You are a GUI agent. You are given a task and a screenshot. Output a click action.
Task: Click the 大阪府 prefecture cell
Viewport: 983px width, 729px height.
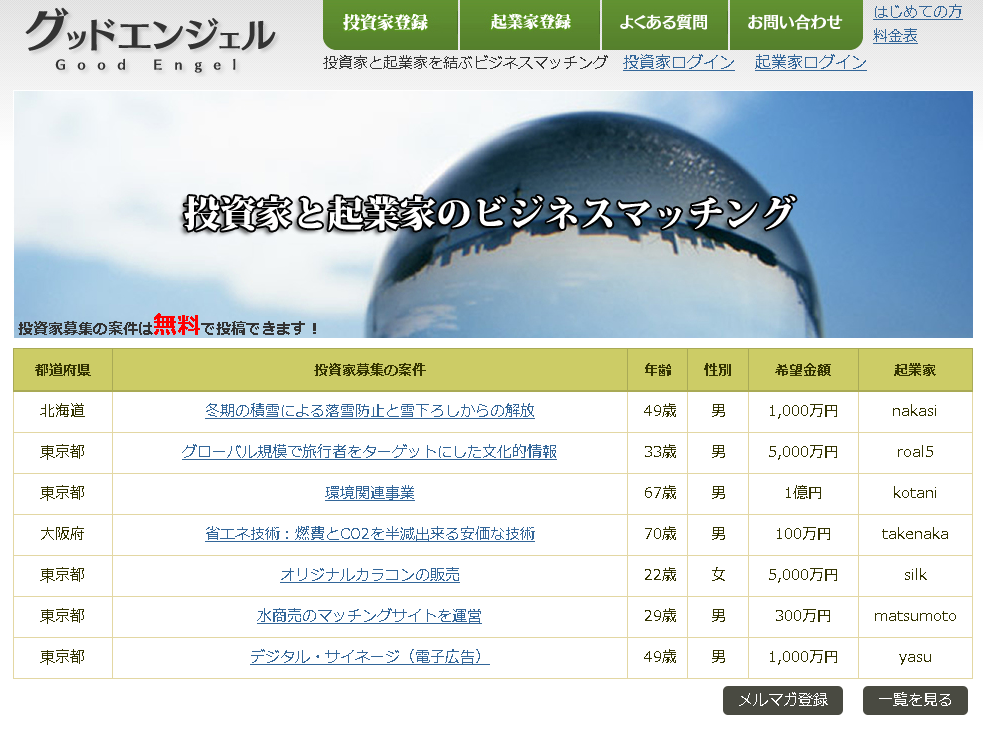tap(63, 533)
